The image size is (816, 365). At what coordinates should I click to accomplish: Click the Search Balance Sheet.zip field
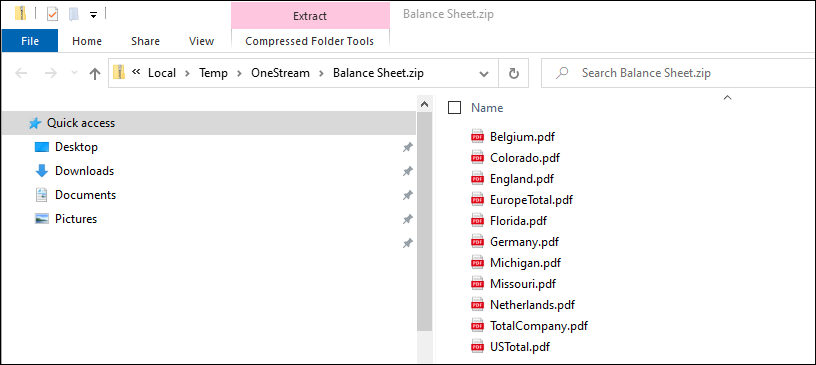(x=679, y=73)
